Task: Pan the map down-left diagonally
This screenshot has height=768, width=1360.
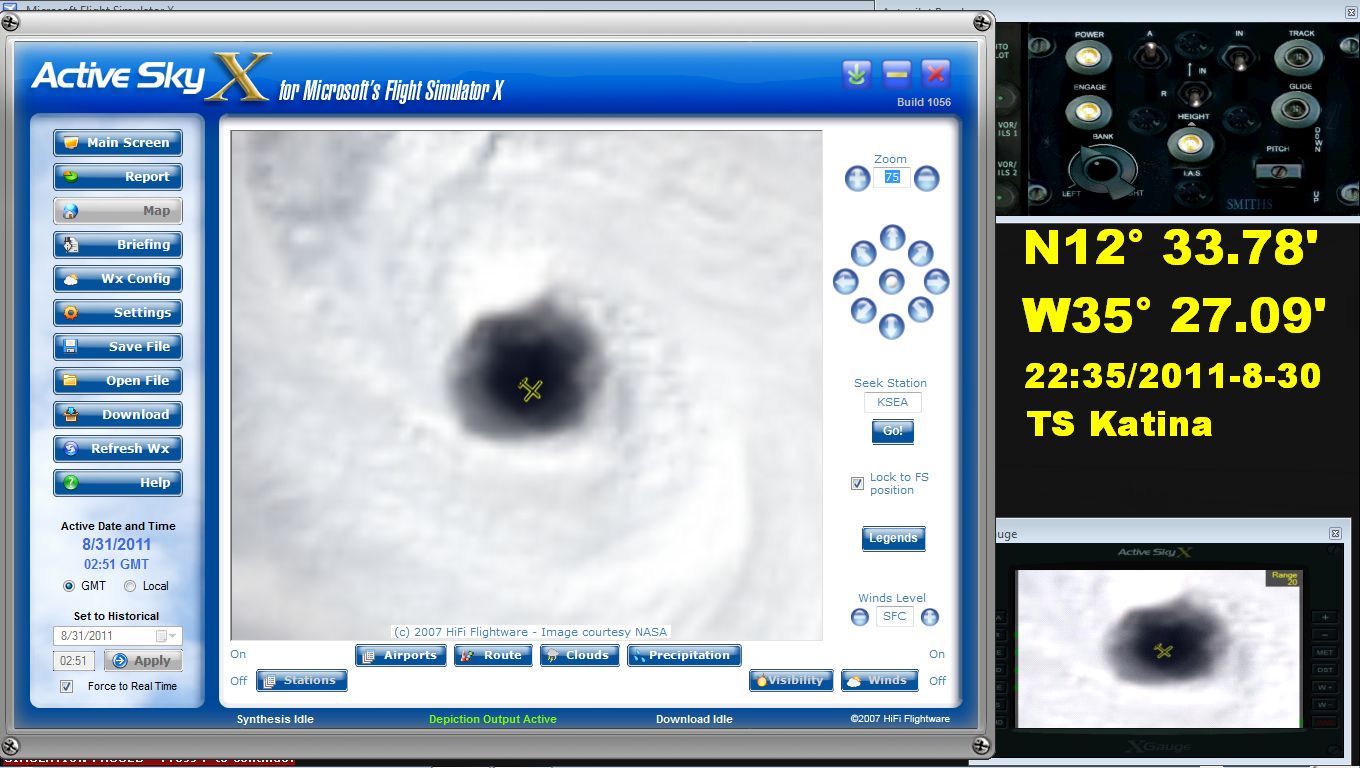Action: 863,311
